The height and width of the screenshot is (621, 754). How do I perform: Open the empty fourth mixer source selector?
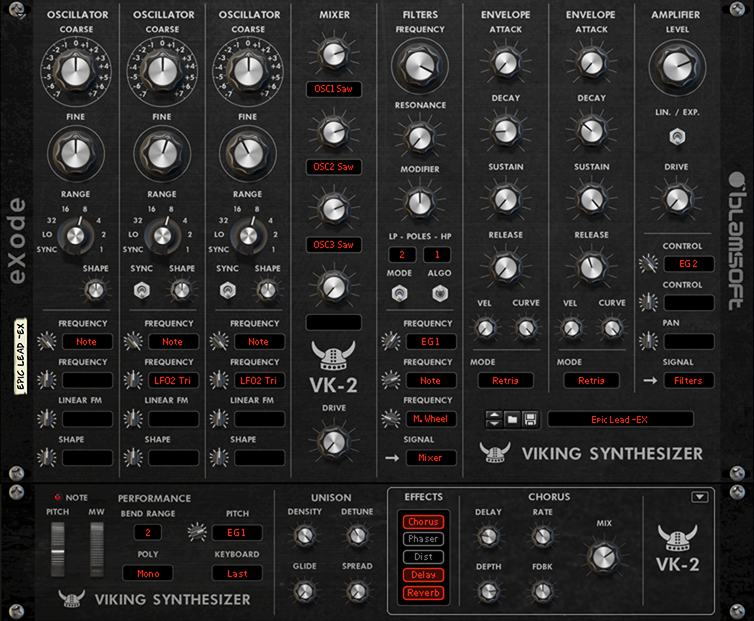[x=334, y=322]
